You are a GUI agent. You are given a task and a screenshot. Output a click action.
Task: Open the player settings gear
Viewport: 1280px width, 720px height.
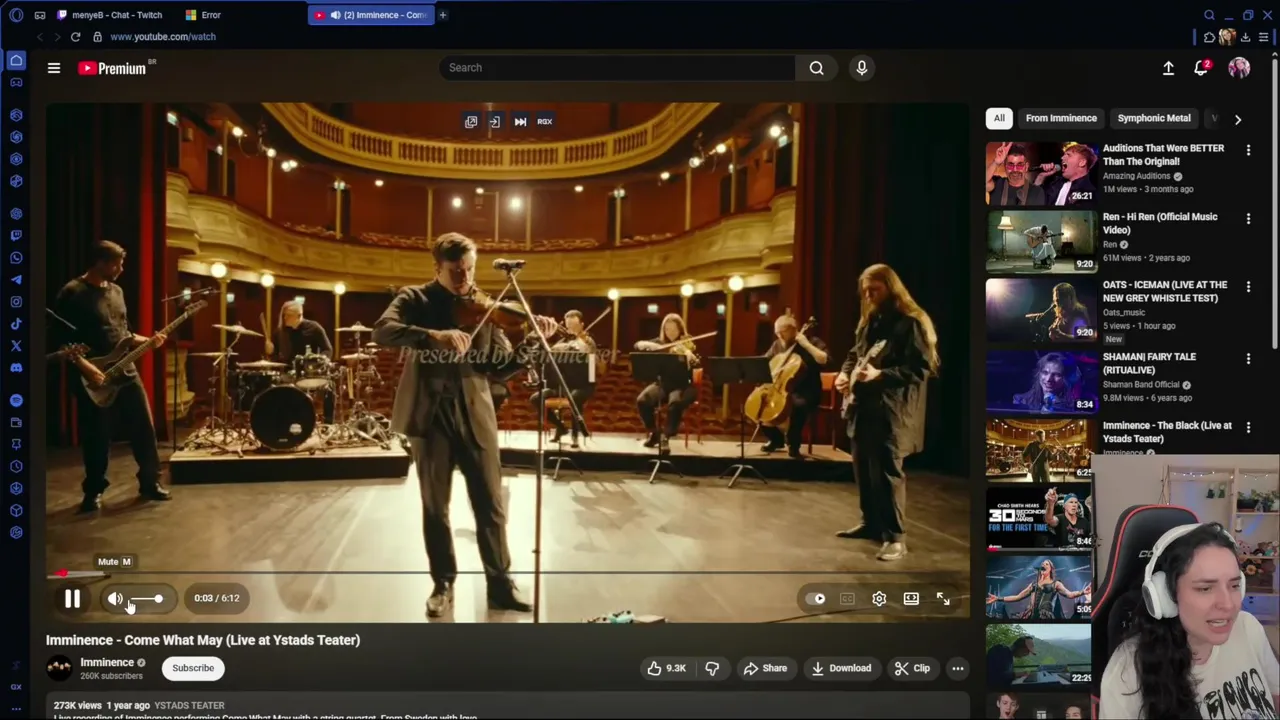coord(879,599)
